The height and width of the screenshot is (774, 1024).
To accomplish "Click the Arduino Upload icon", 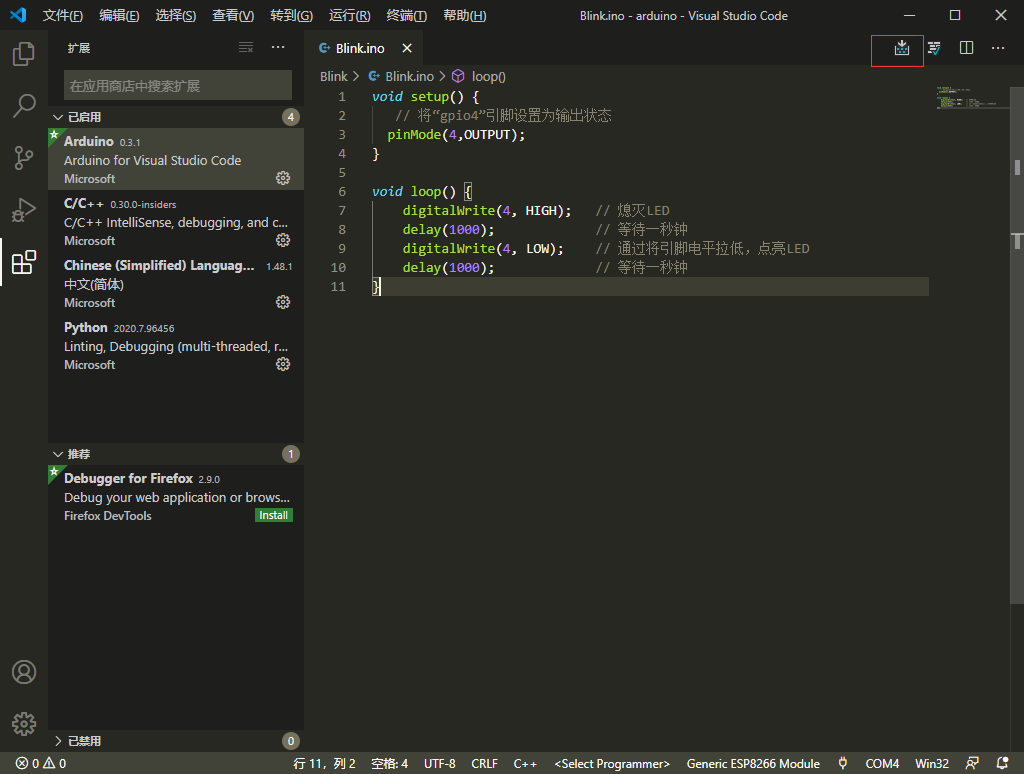I will coord(901,48).
